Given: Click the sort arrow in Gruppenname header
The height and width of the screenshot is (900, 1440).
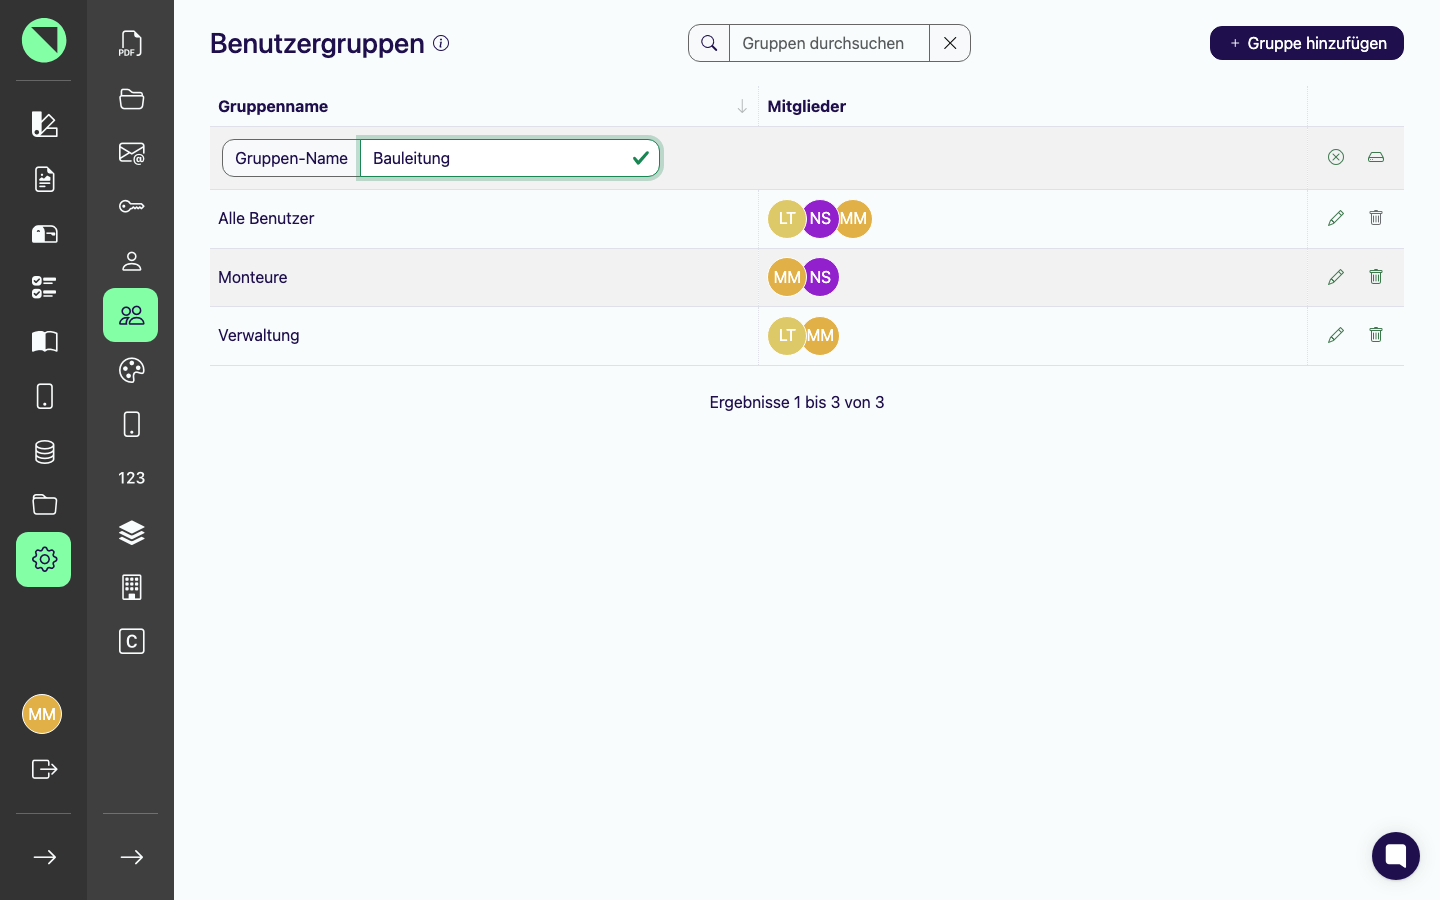Looking at the screenshot, I should click(x=742, y=106).
